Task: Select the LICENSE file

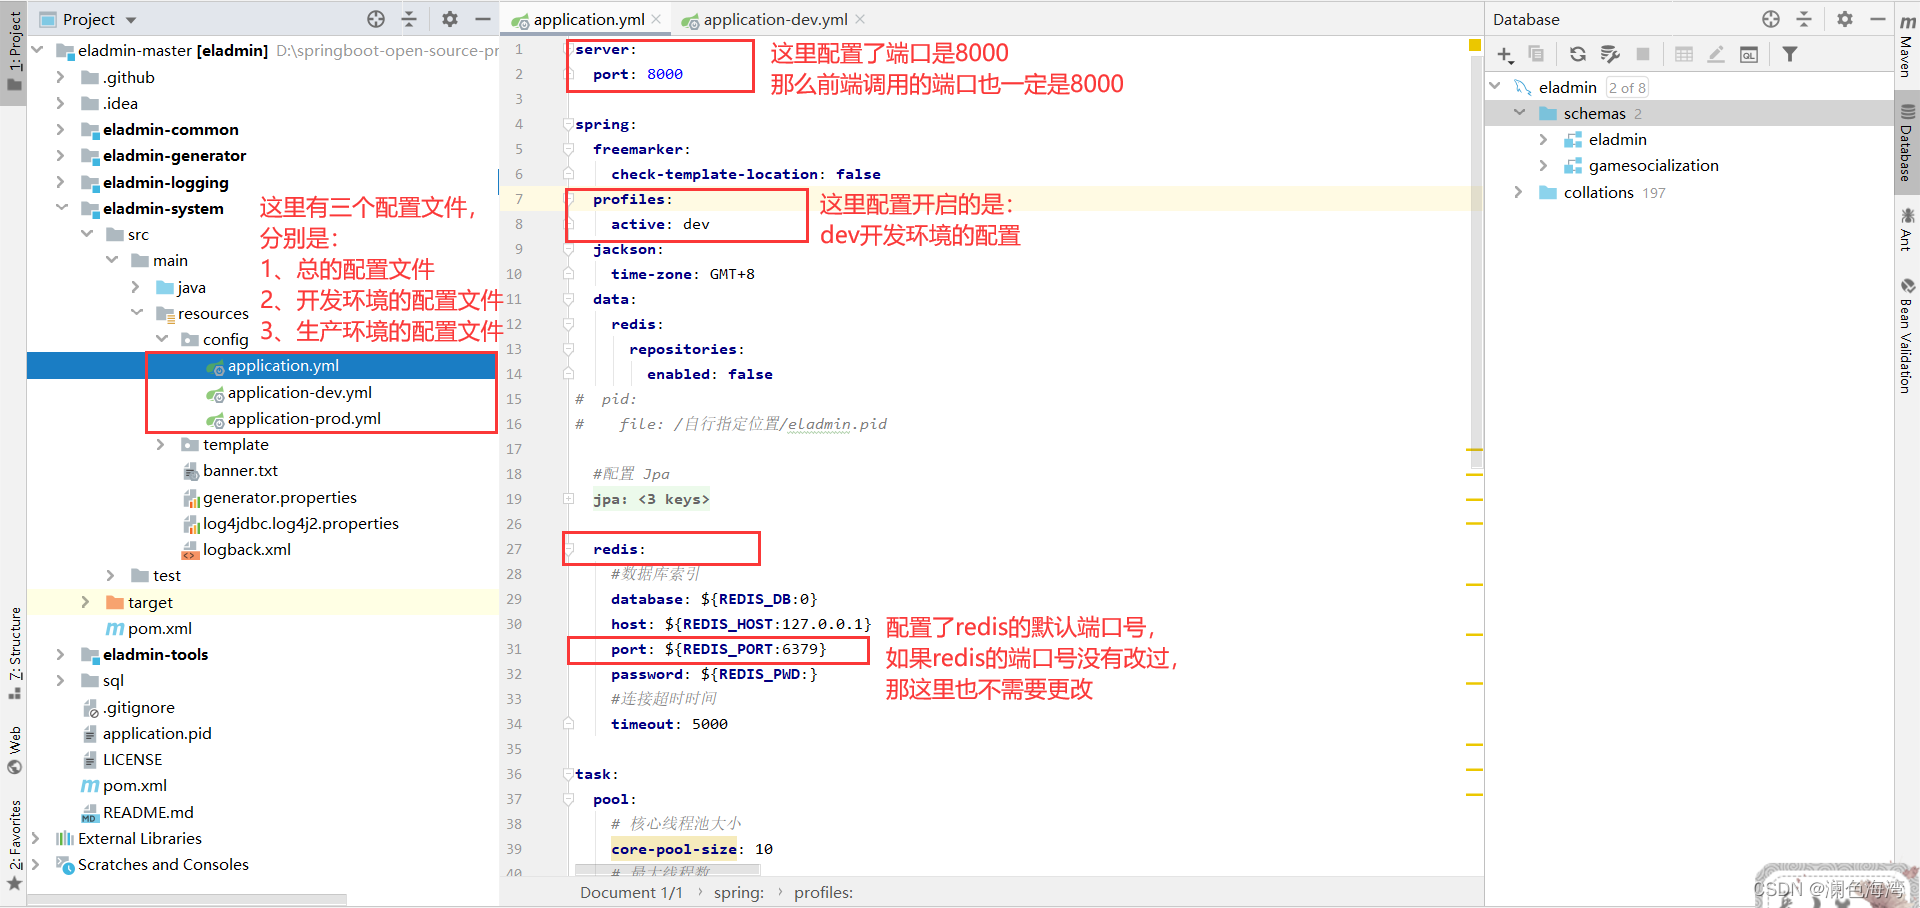Action: tap(132, 760)
